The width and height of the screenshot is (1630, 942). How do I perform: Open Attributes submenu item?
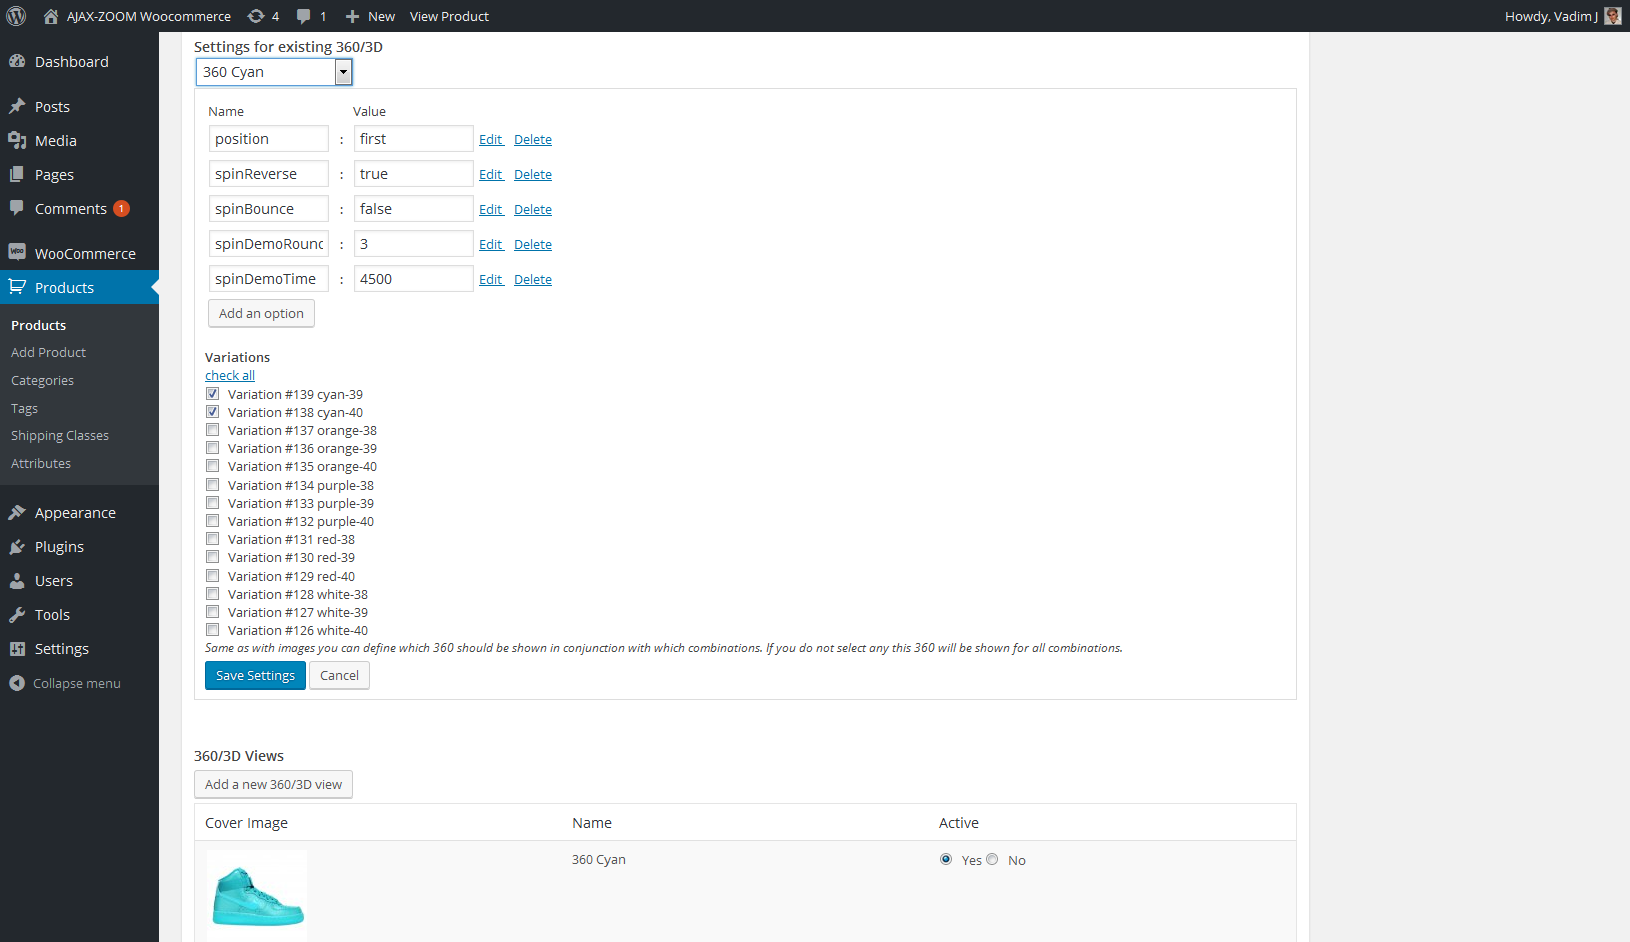[x=41, y=463]
